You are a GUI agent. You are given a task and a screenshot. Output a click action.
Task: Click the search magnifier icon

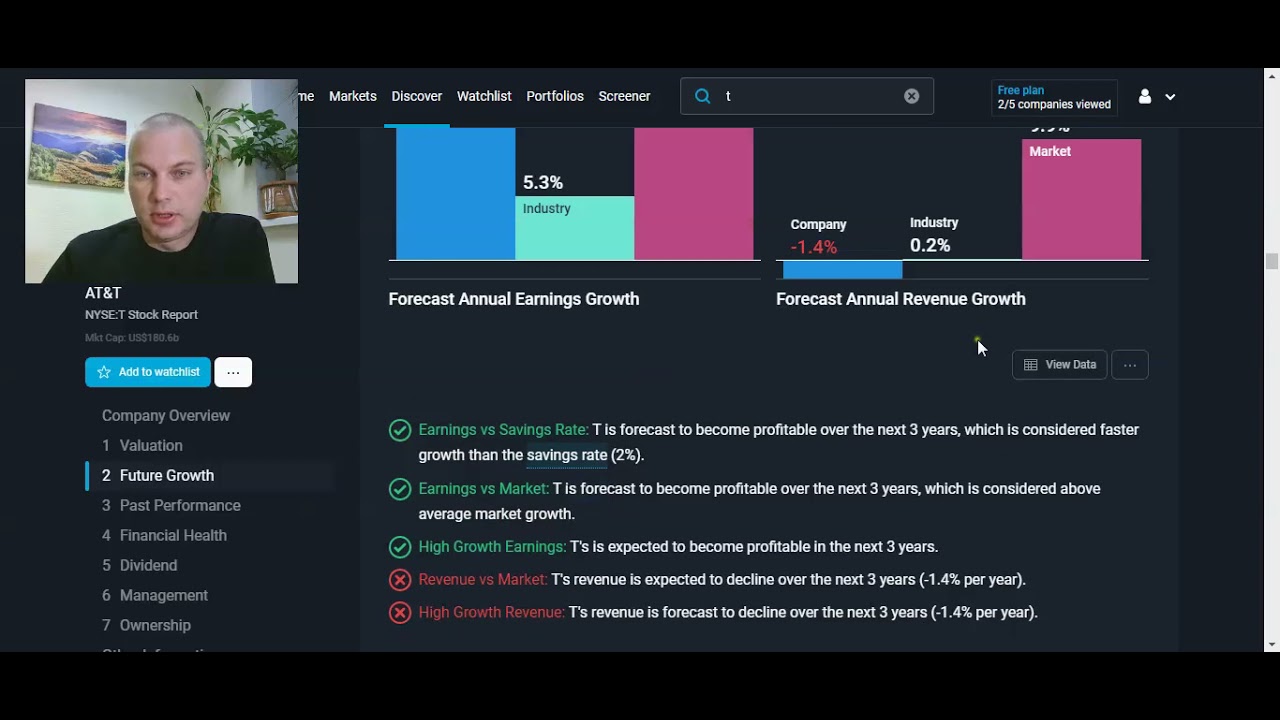pyautogui.click(x=702, y=96)
